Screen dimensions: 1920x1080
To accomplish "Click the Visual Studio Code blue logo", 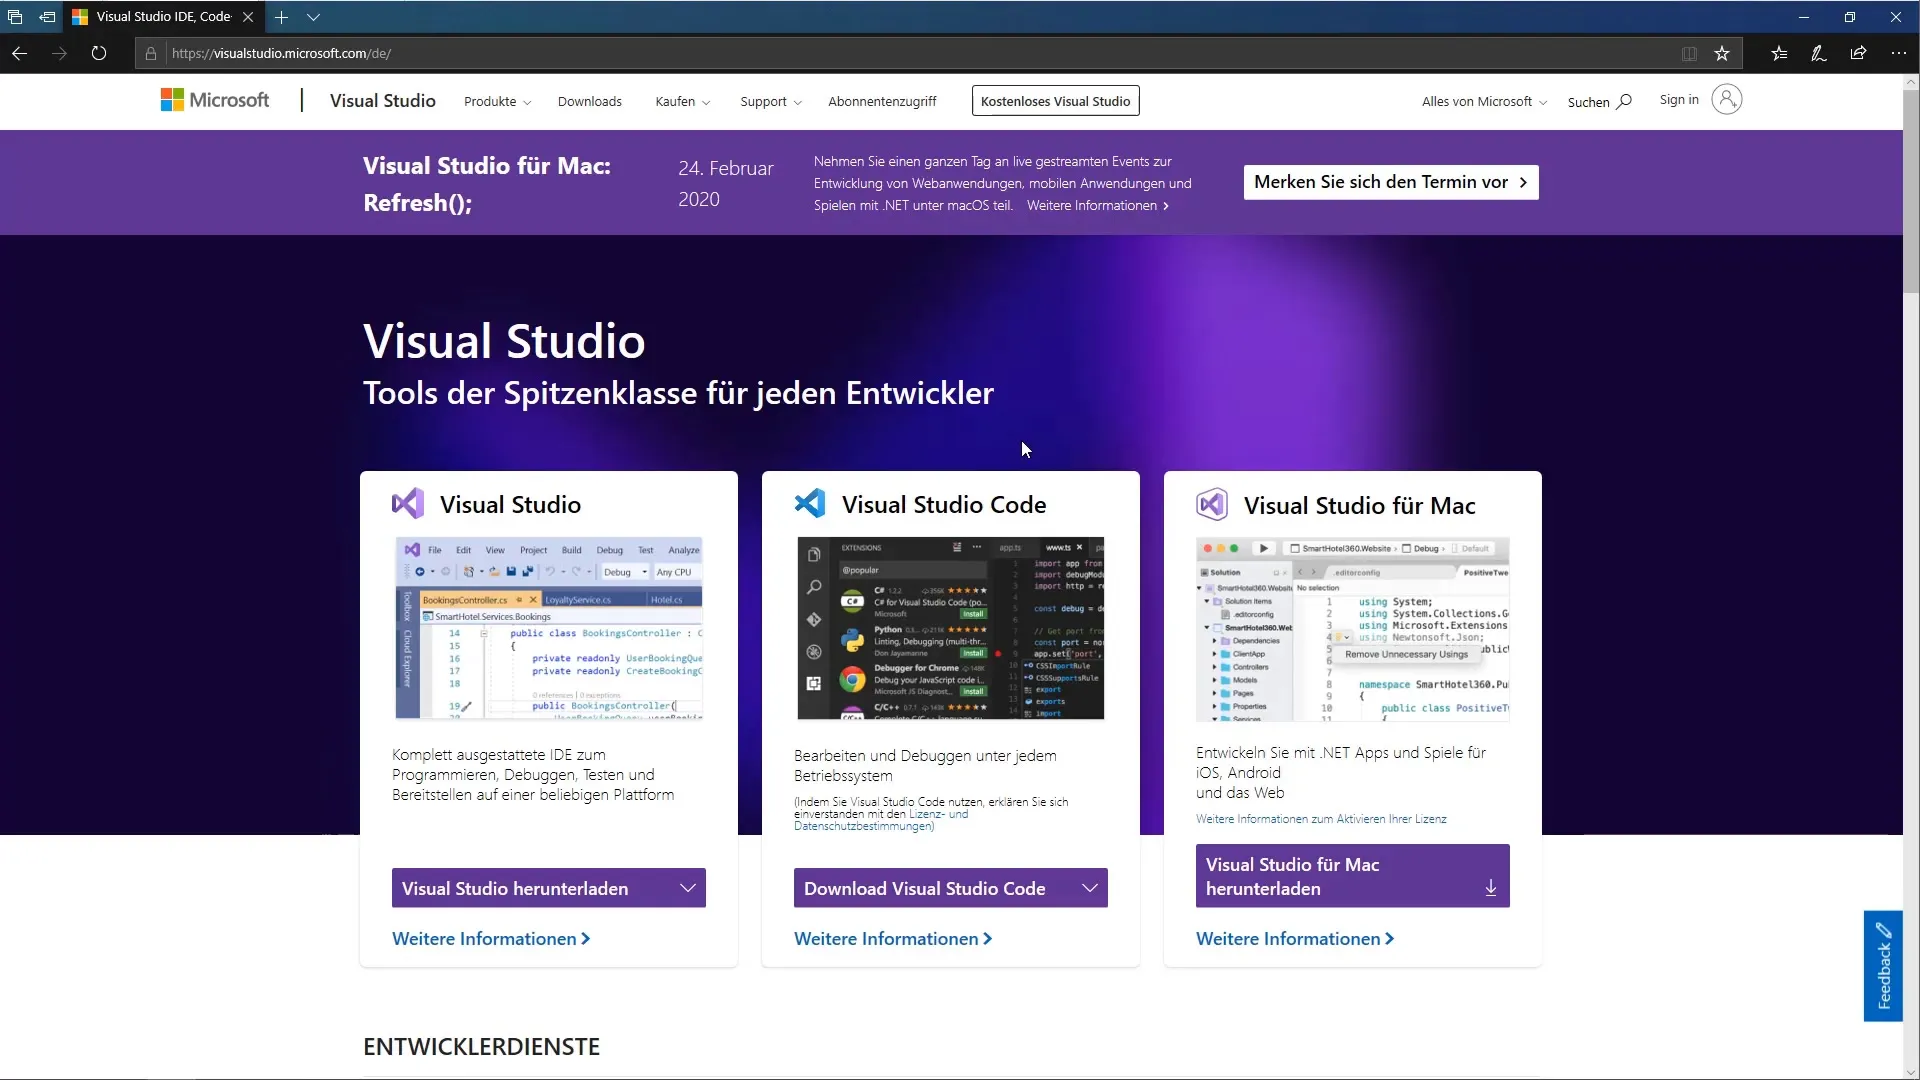I will pos(809,504).
